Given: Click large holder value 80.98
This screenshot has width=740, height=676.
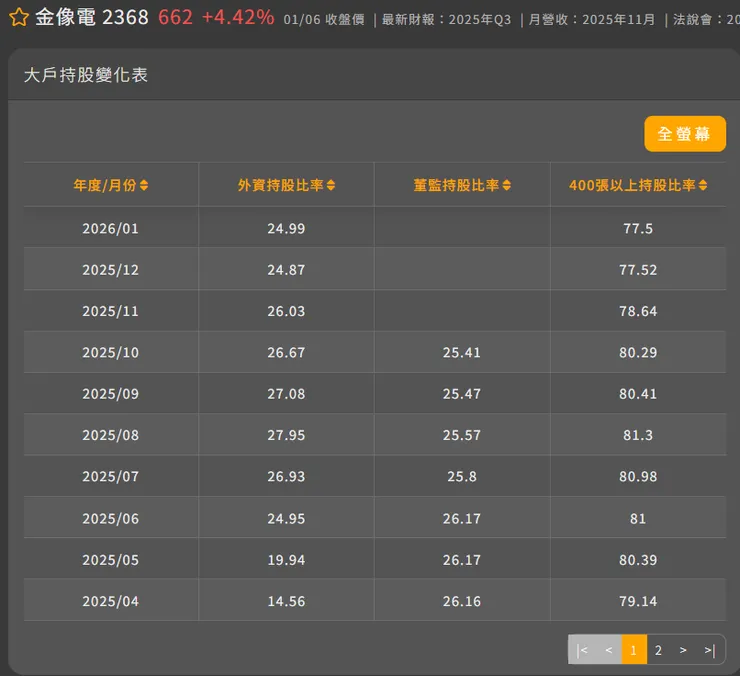Looking at the screenshot, I should point(638,477).
